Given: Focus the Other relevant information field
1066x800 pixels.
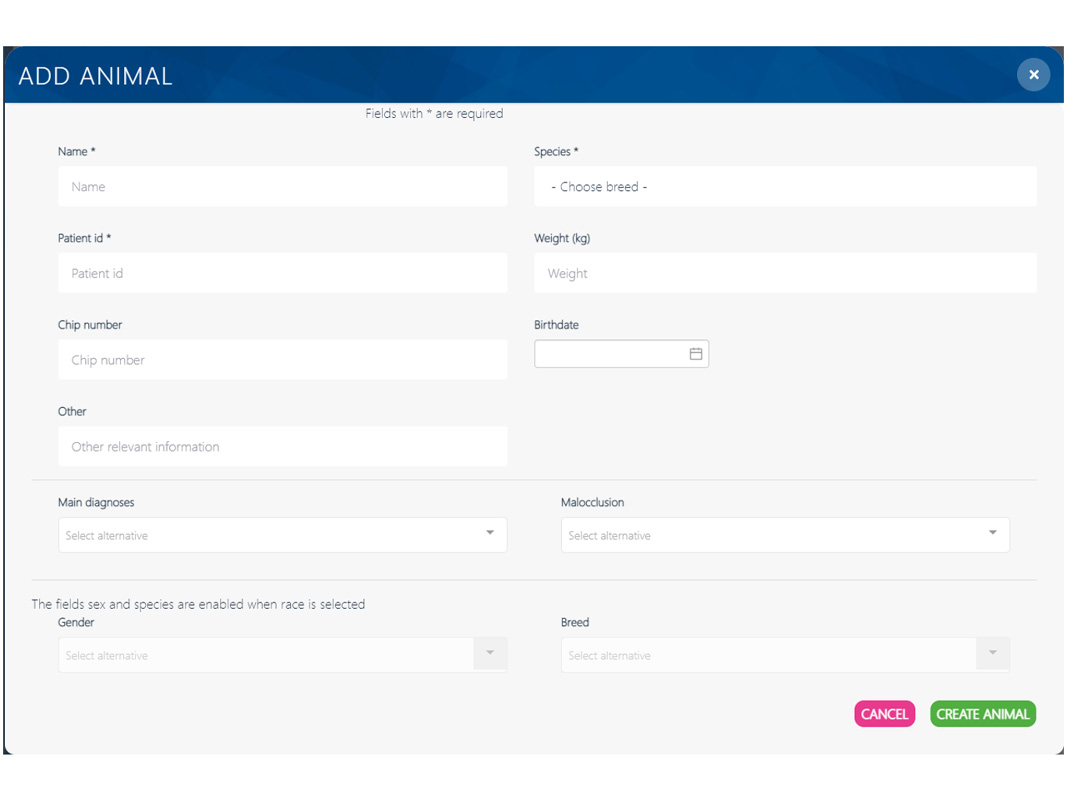Looking at the screenshot, I should coord(282,447).
